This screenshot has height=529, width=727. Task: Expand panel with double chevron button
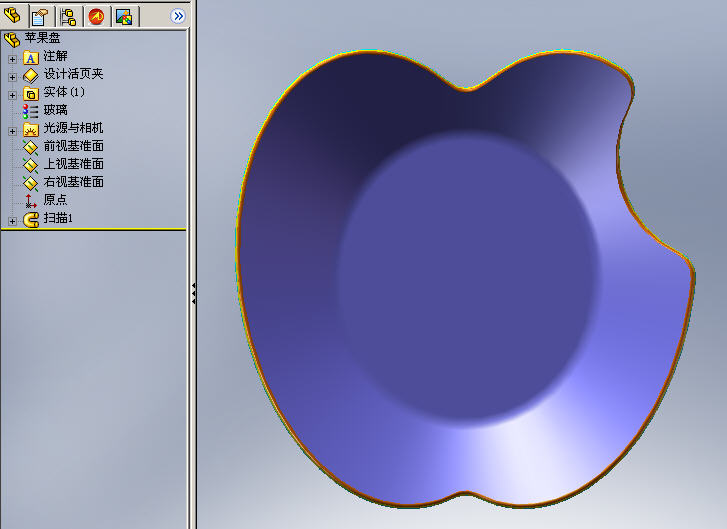(x=178, y=17)
